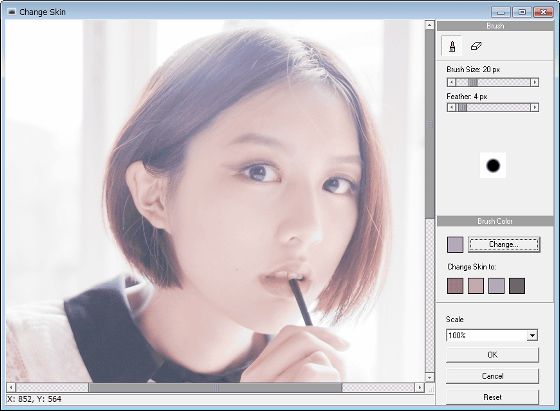Screen dimensions: 560x411
Task: Click the vertical scrollbar down arrow
Action: [x=430, y=377]
